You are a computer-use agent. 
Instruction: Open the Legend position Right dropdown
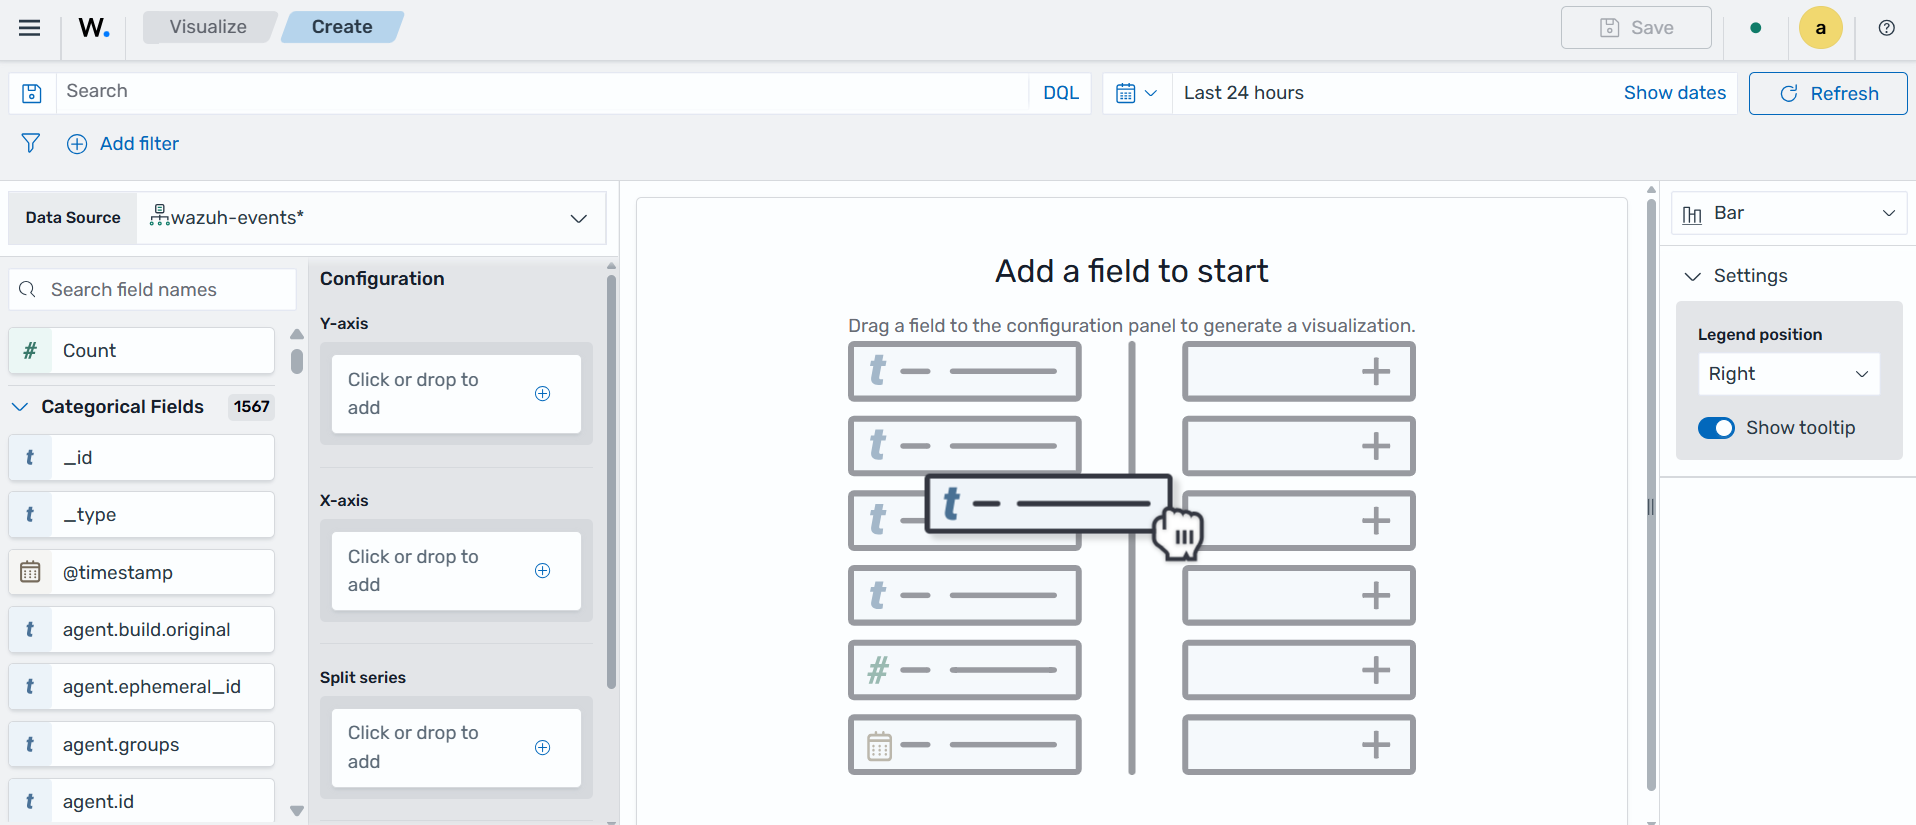click(x=1789, y=374)
